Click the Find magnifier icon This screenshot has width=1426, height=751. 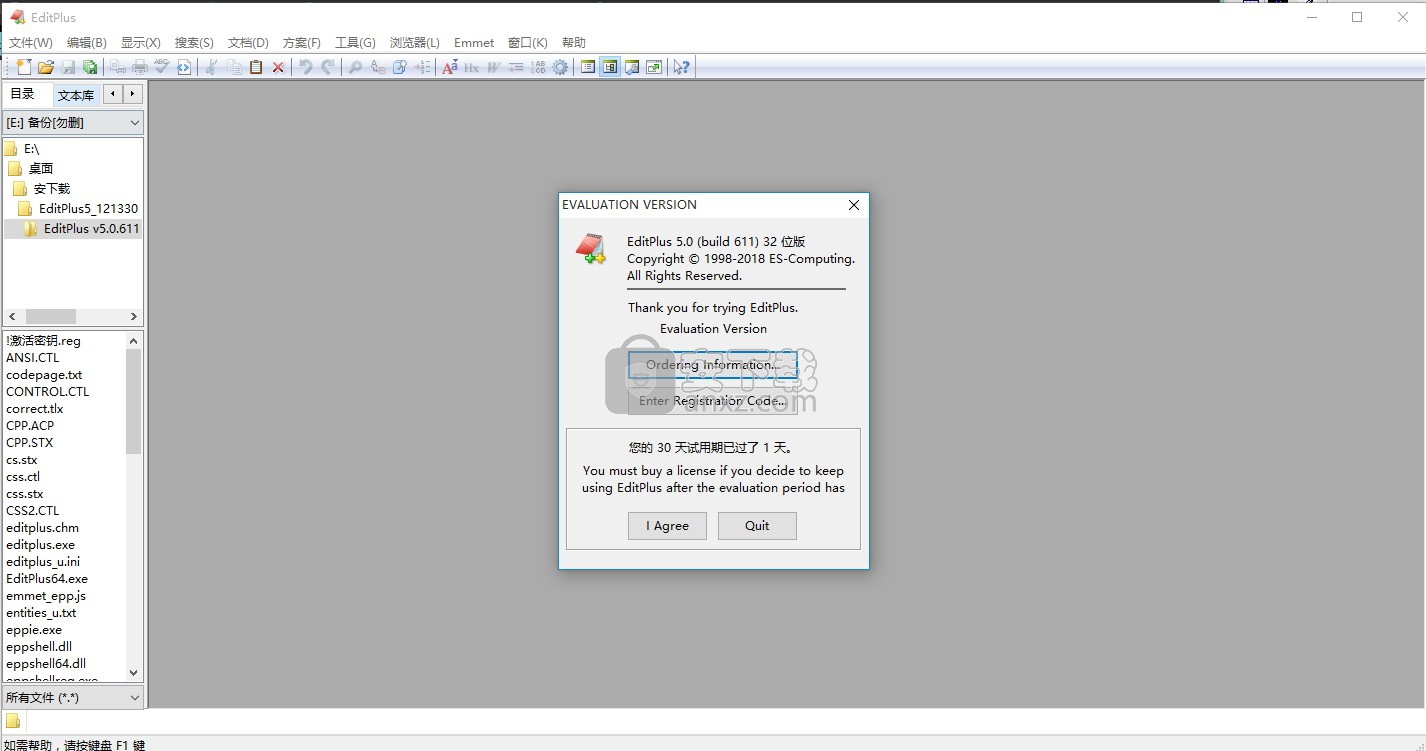click(355, 67)
